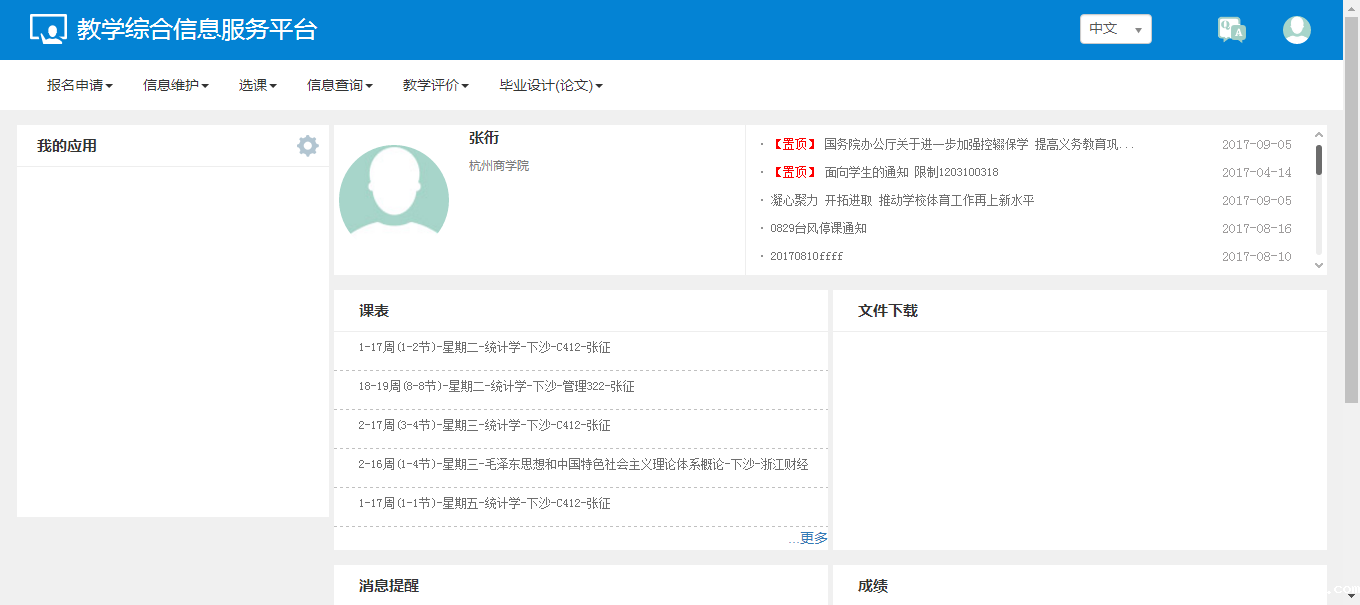
Task: Open the 教学评价 menu
Action: click(436, 86)
